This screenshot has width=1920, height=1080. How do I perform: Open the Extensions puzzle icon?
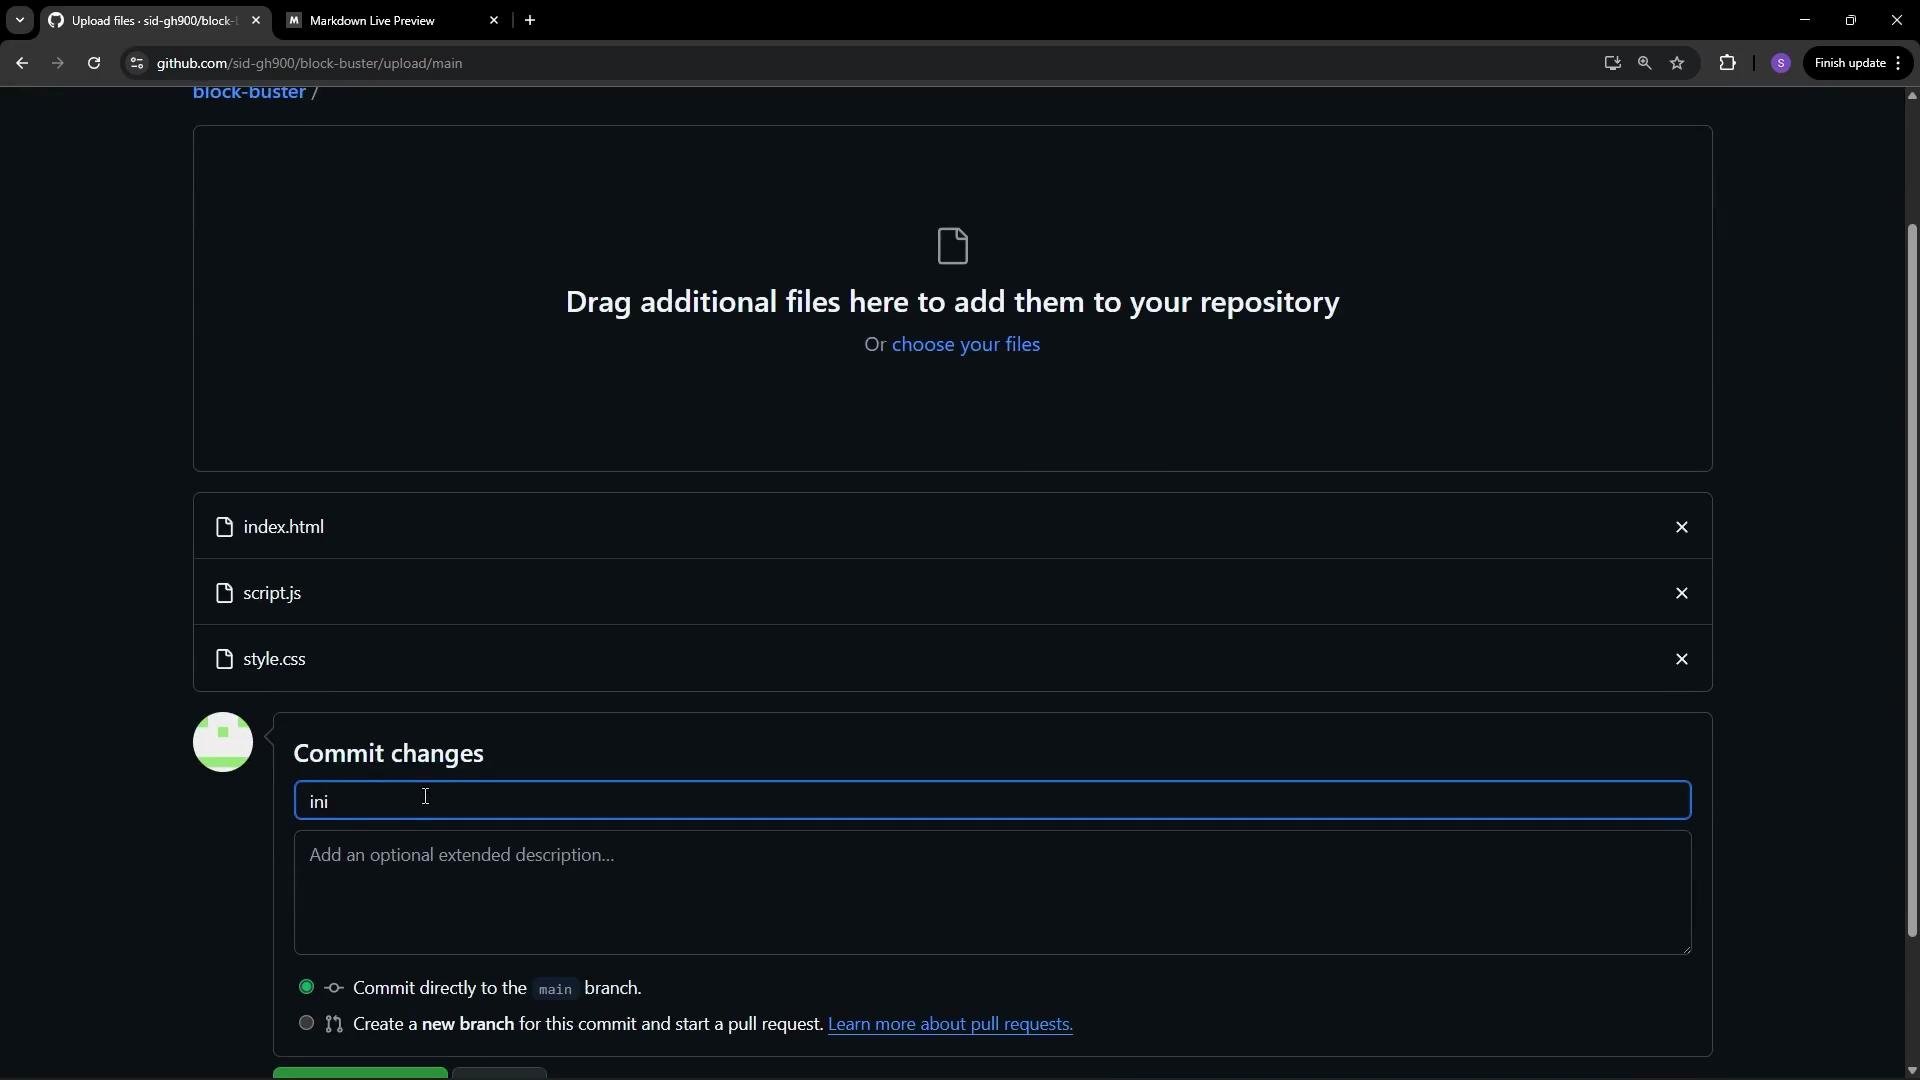(1727, 63)
